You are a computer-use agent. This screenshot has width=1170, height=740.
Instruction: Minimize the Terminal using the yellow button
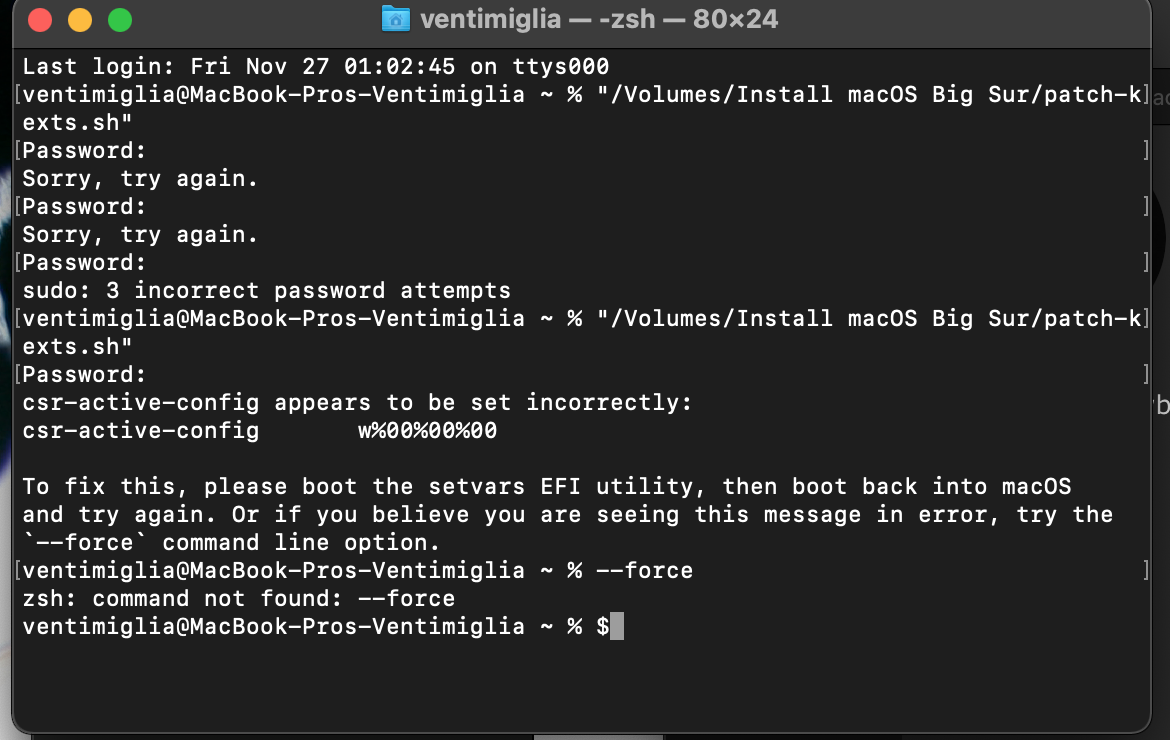(x=80, y=20)
